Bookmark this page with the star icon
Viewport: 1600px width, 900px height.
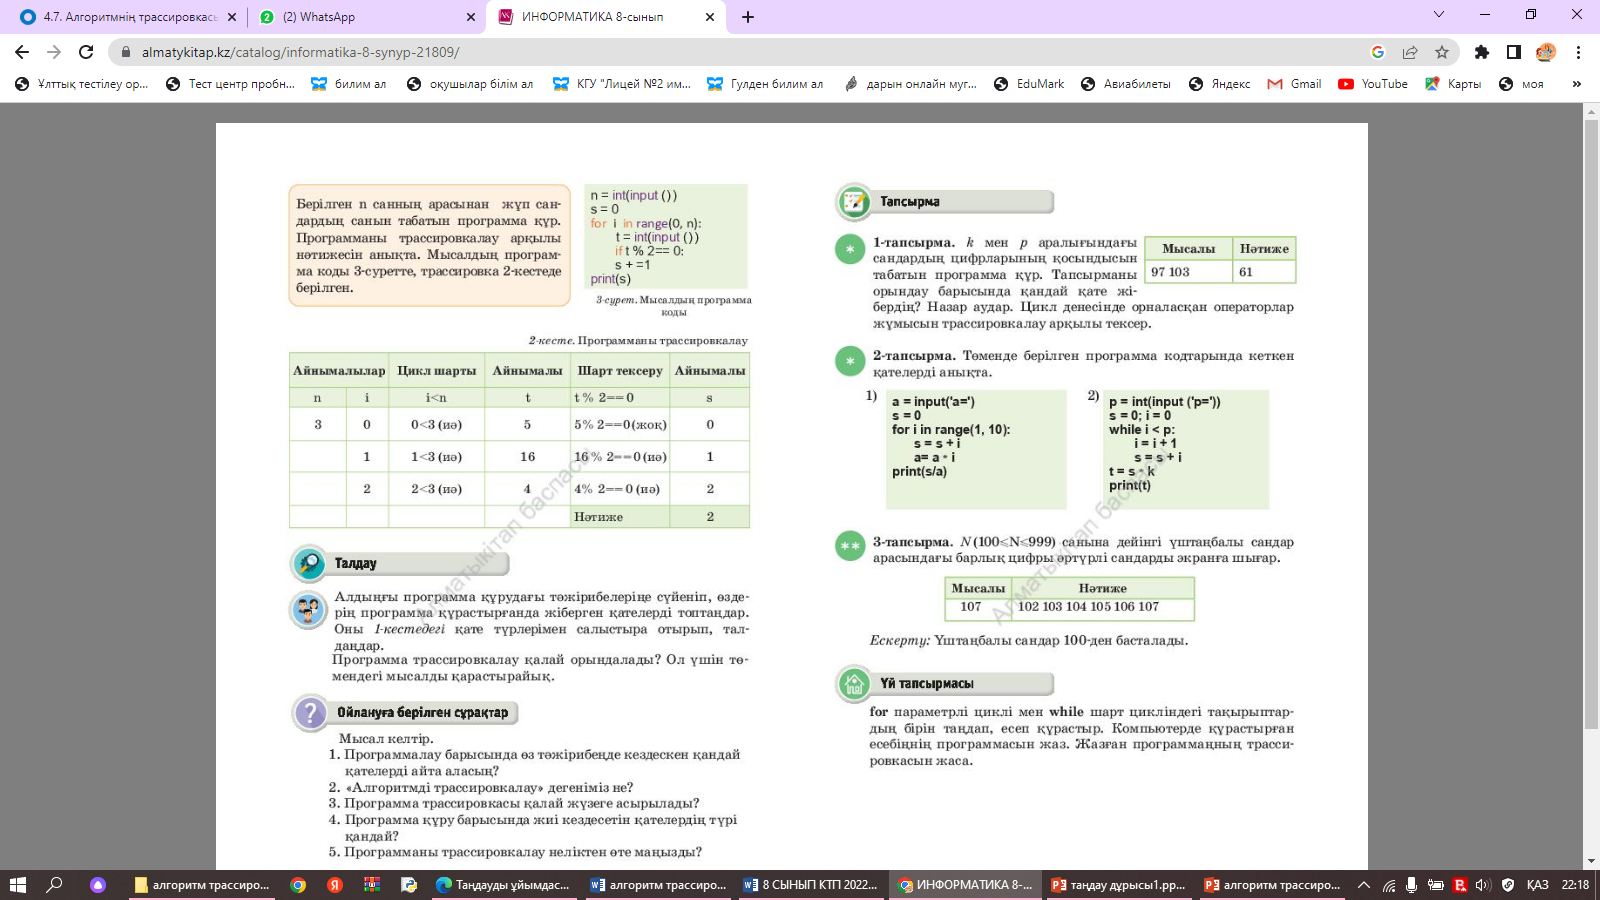coord(1442,52)
